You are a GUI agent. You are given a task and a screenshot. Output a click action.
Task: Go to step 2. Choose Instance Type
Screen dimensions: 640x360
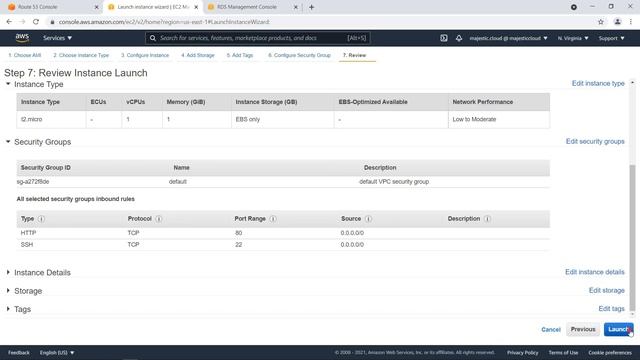point(81,55)
